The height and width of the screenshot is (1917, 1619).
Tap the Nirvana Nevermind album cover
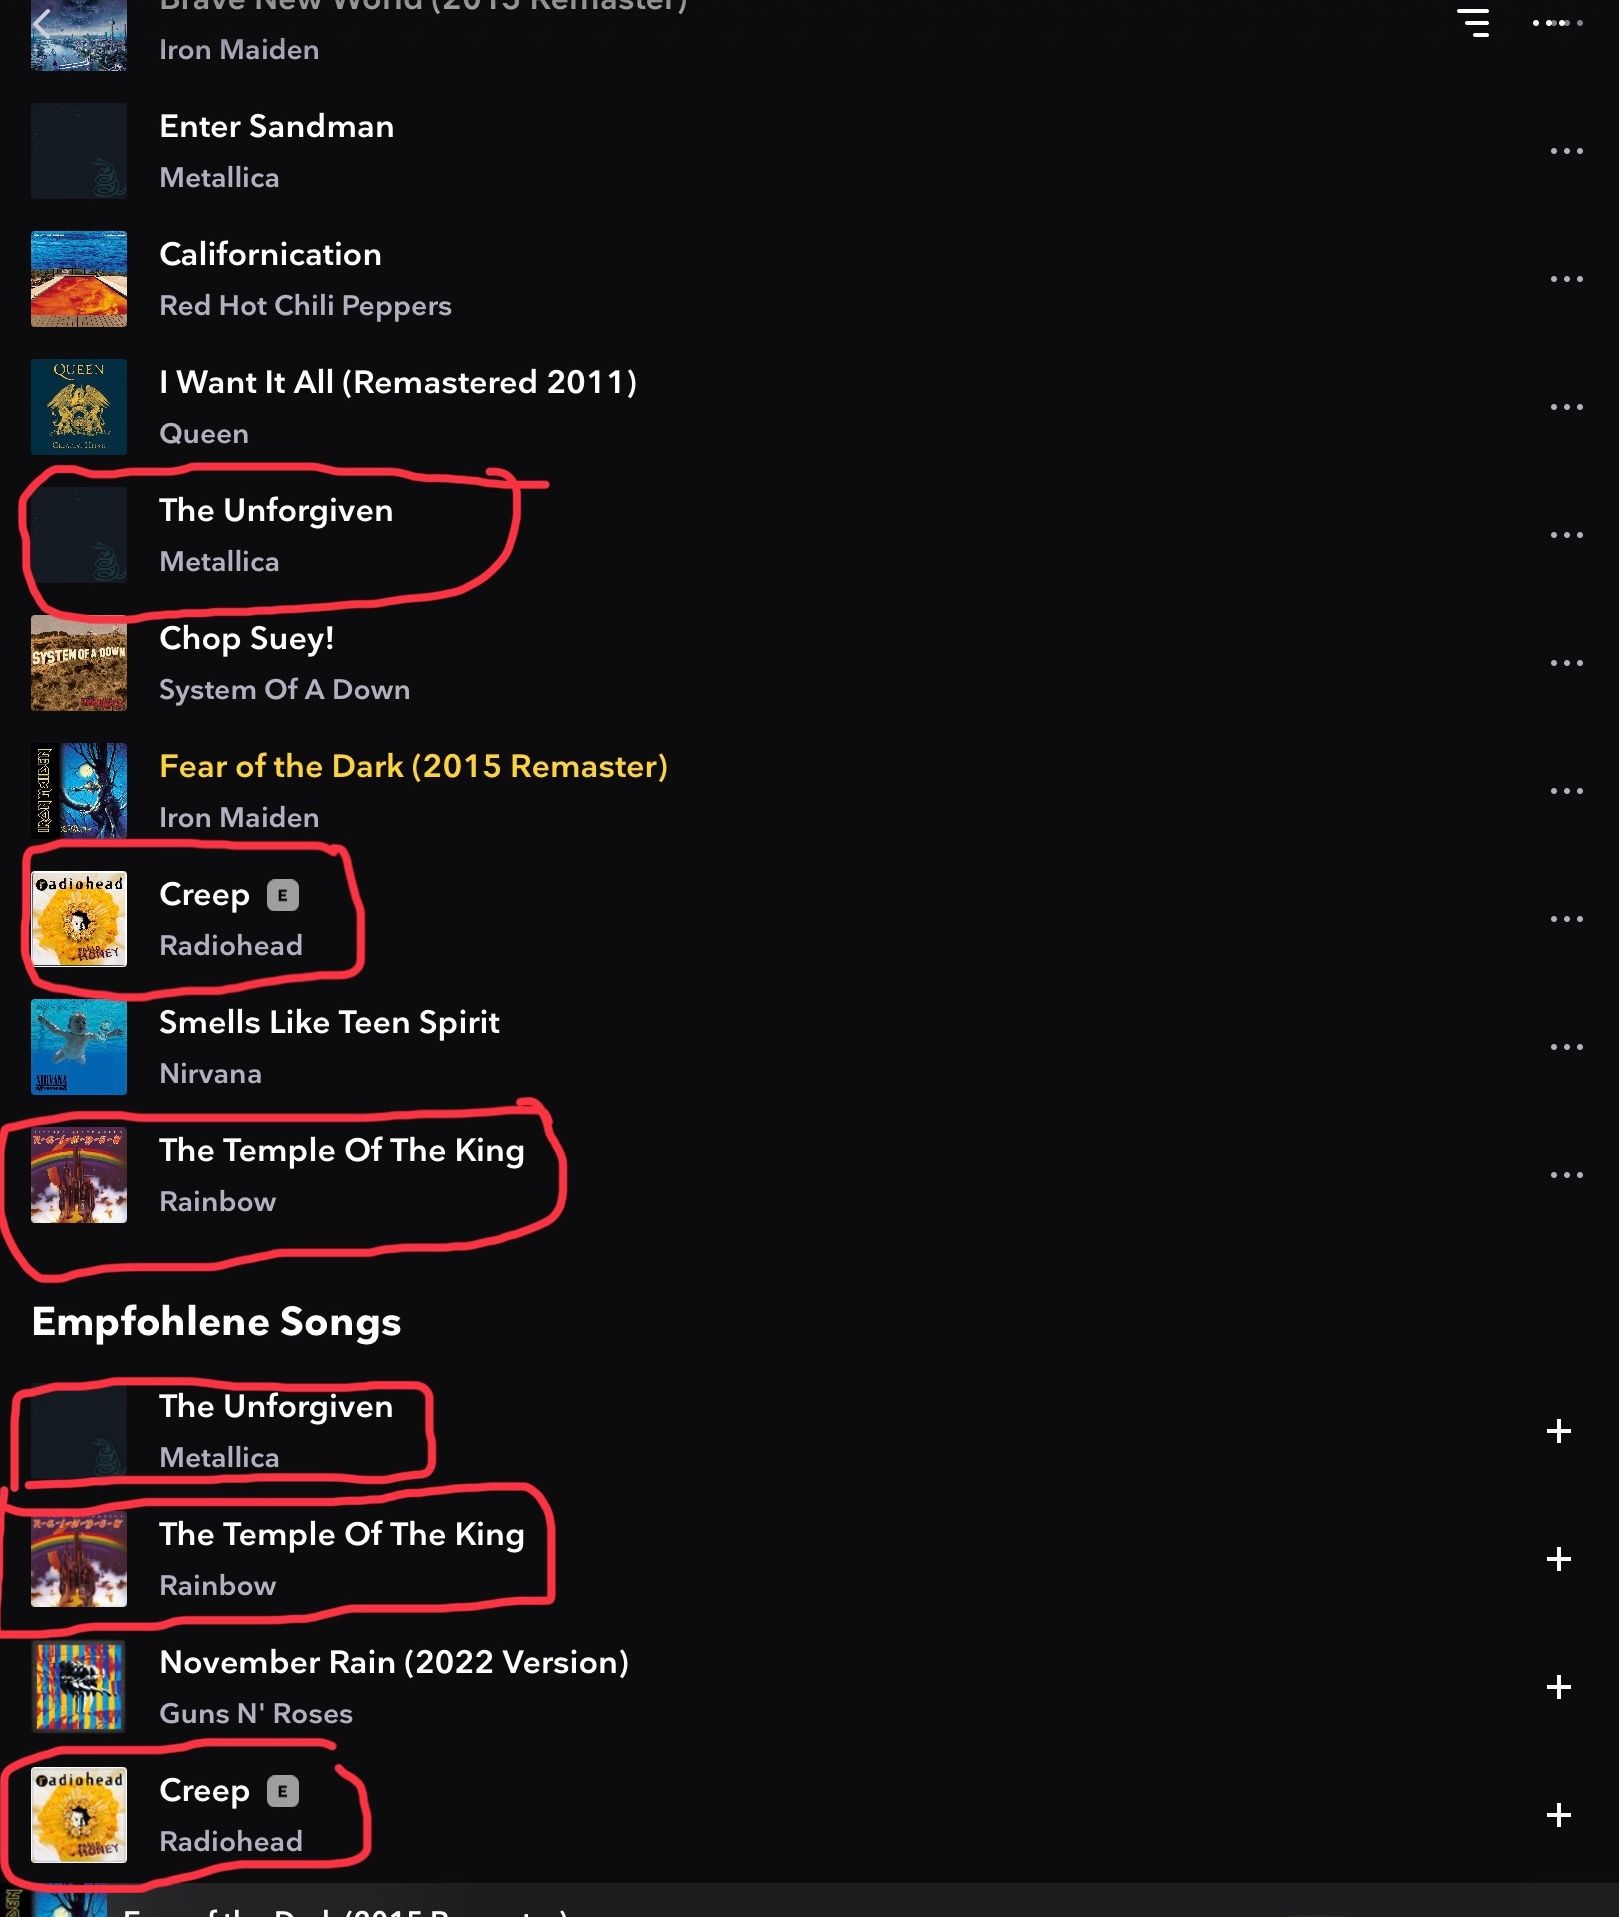79,1047
